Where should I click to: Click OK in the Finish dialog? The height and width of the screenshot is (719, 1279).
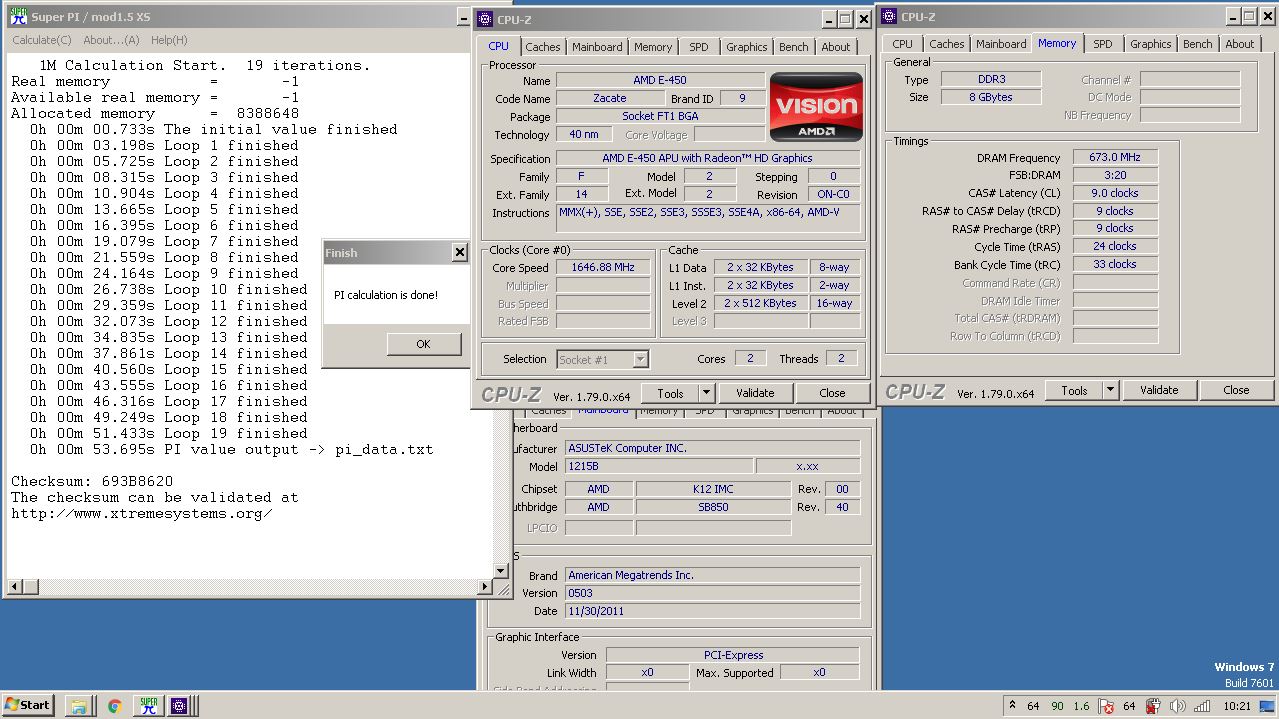[423, 343]
